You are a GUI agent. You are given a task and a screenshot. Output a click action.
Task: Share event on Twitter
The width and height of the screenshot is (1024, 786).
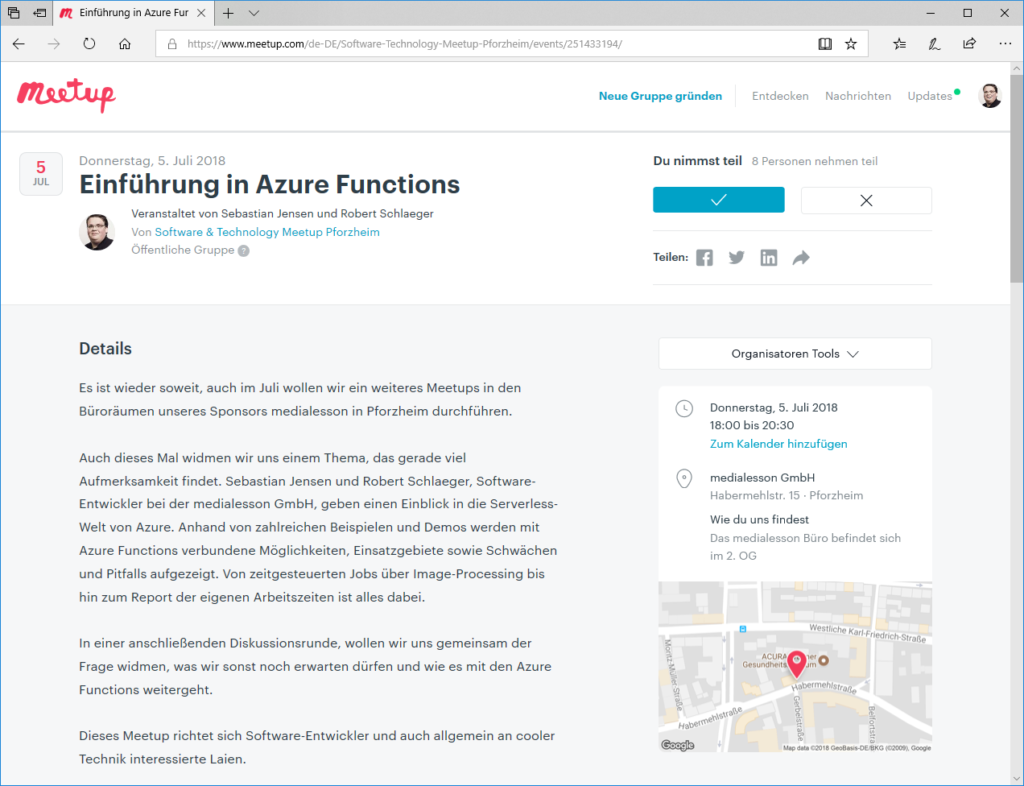tap(737, 258)
